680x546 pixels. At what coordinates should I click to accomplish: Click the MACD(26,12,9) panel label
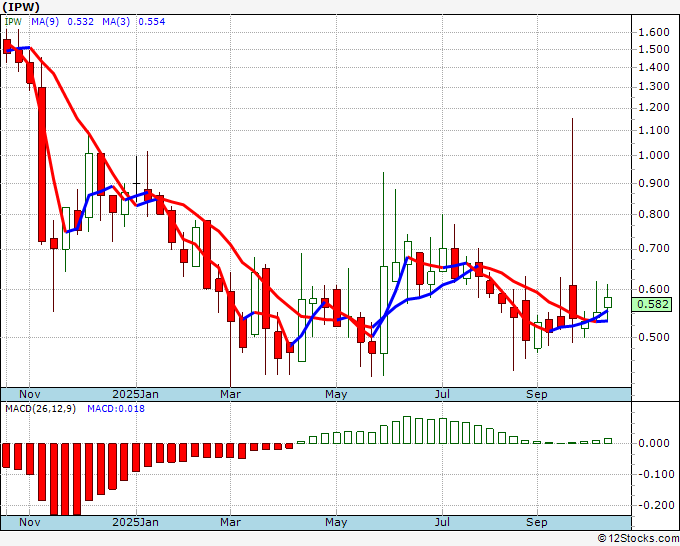[x=40, y=409]
